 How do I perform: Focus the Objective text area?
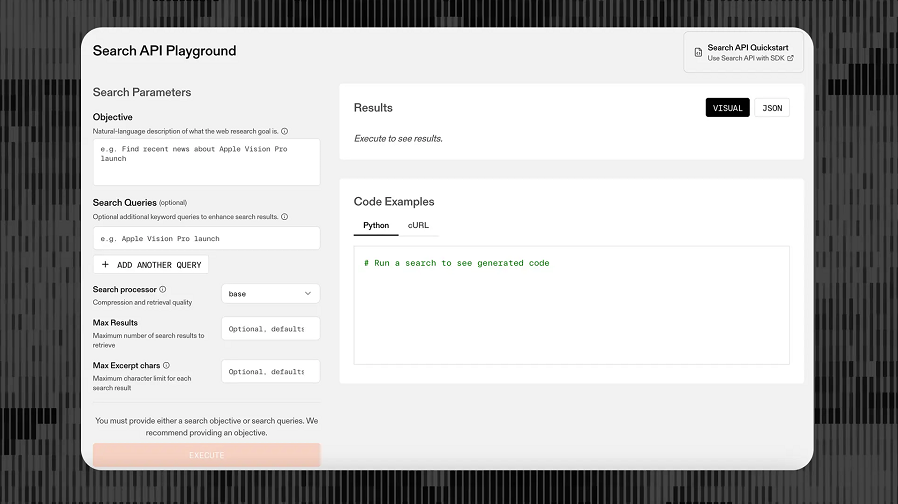(207, 162)
